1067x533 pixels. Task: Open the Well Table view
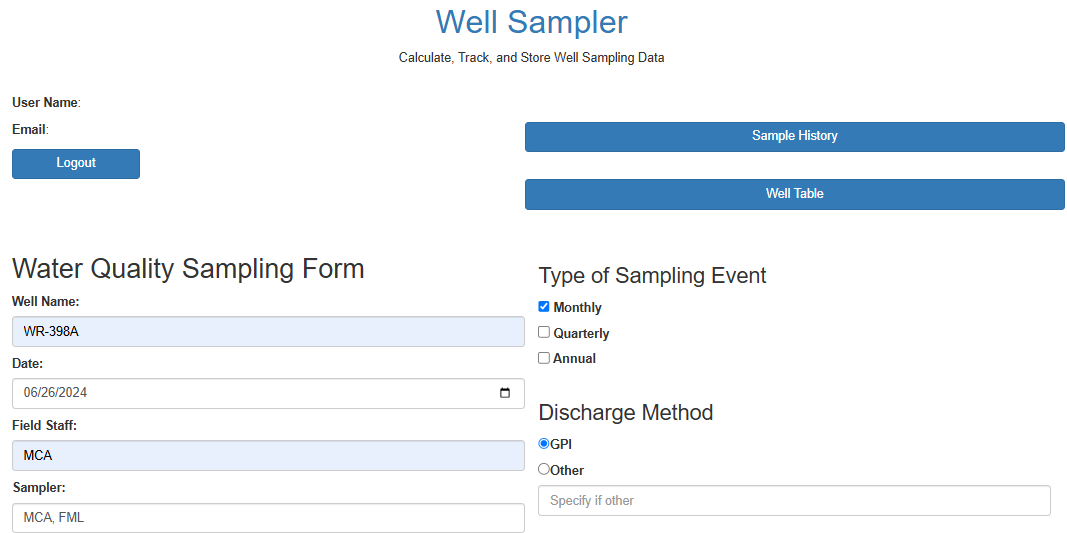794,195
